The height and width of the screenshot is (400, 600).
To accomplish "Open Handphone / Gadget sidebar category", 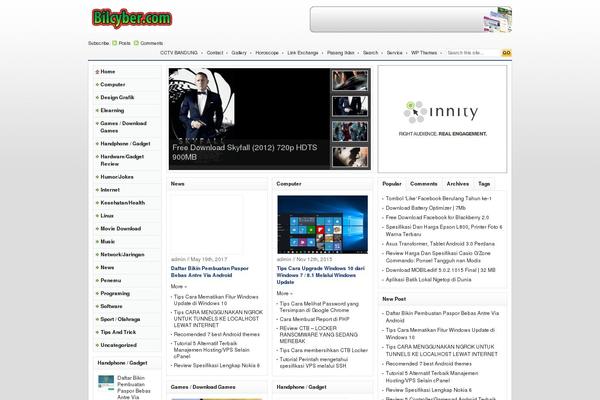I will [125, 144].
